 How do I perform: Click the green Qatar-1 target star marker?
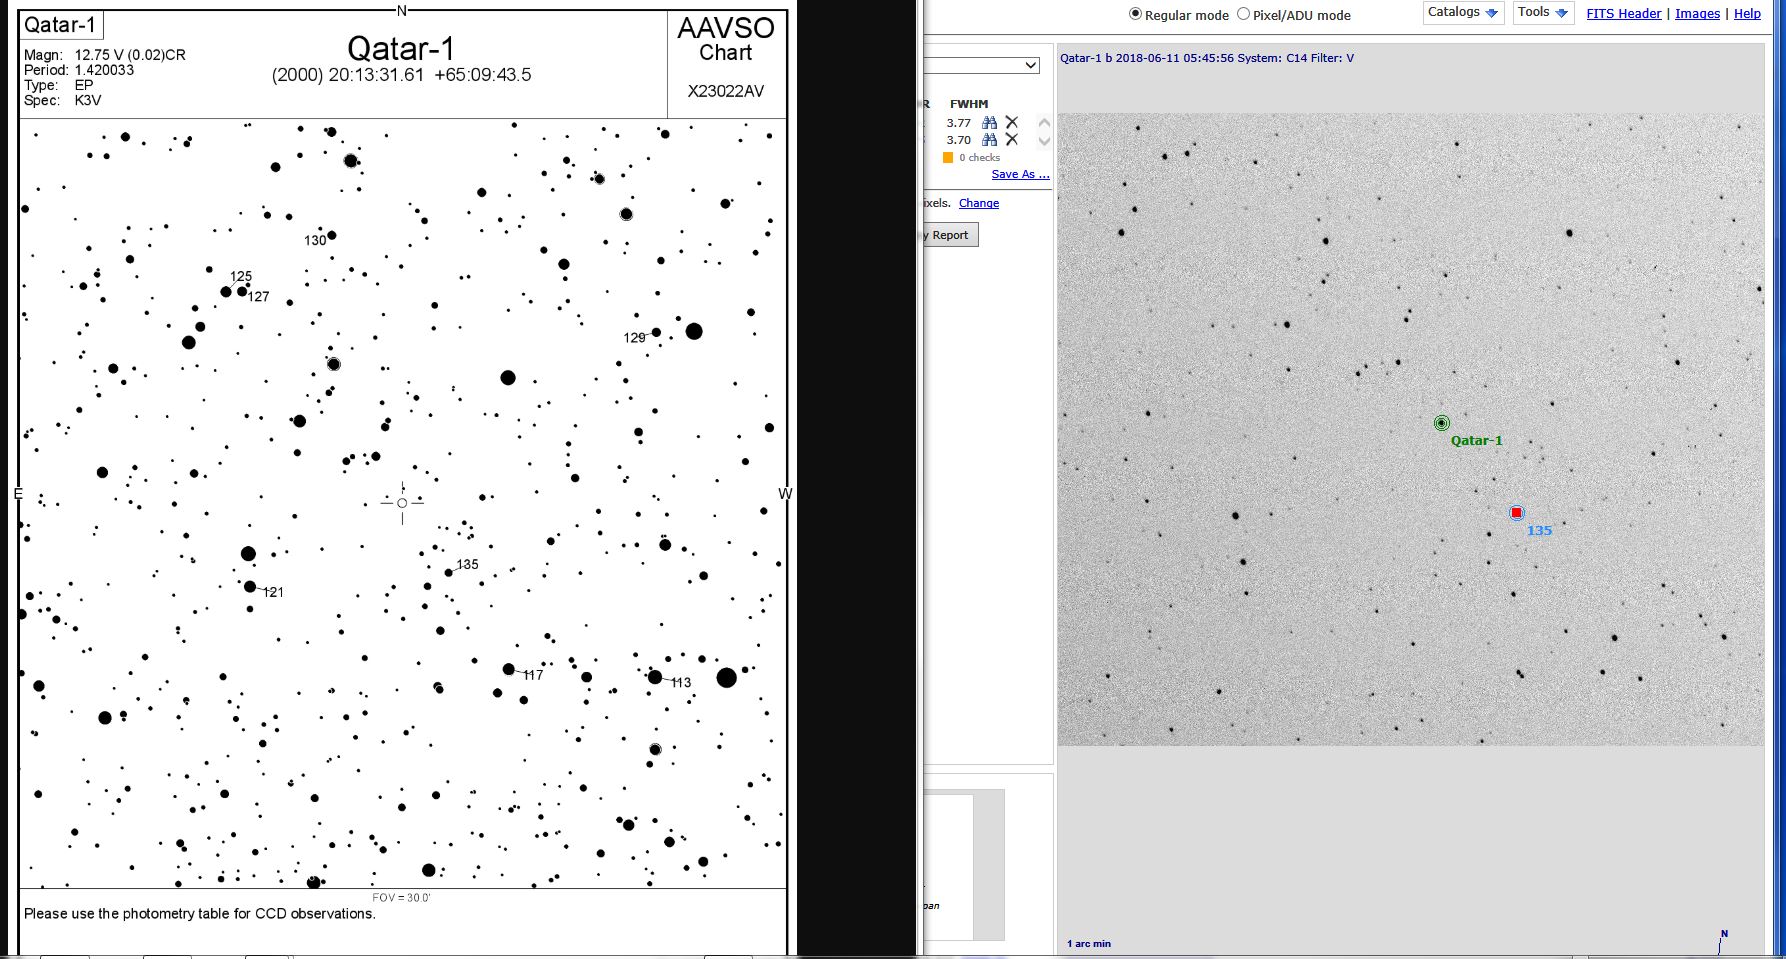coord(1441,423)
